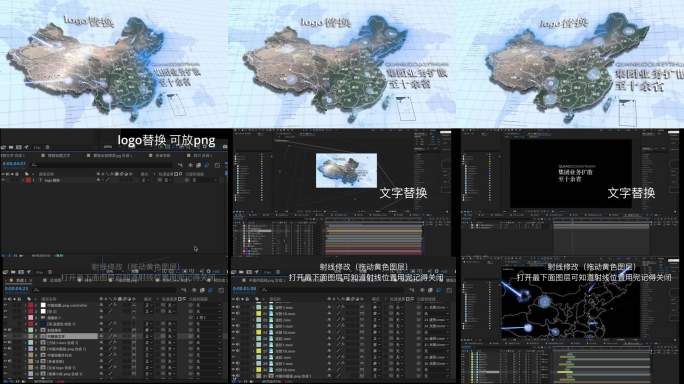
Task: Click ray map viewer in right 射线修改 window
Action: point(571,302)
